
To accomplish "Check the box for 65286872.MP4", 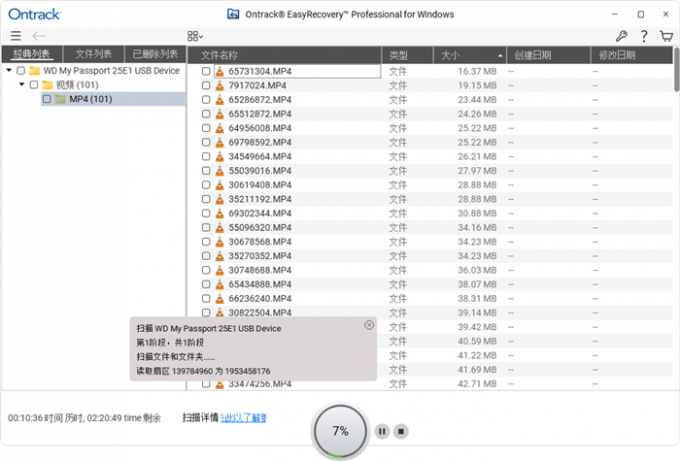I will (206, 100).
